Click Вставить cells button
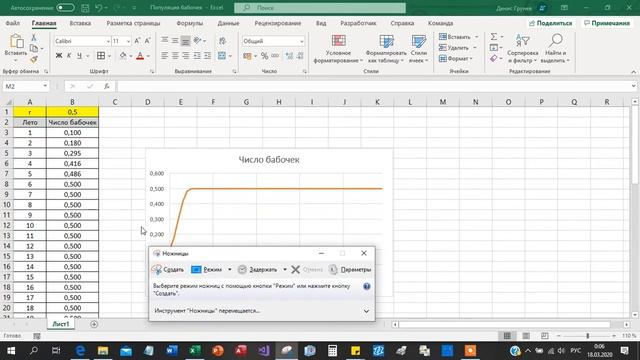This screenshot has width=640, height=360. 455,37
